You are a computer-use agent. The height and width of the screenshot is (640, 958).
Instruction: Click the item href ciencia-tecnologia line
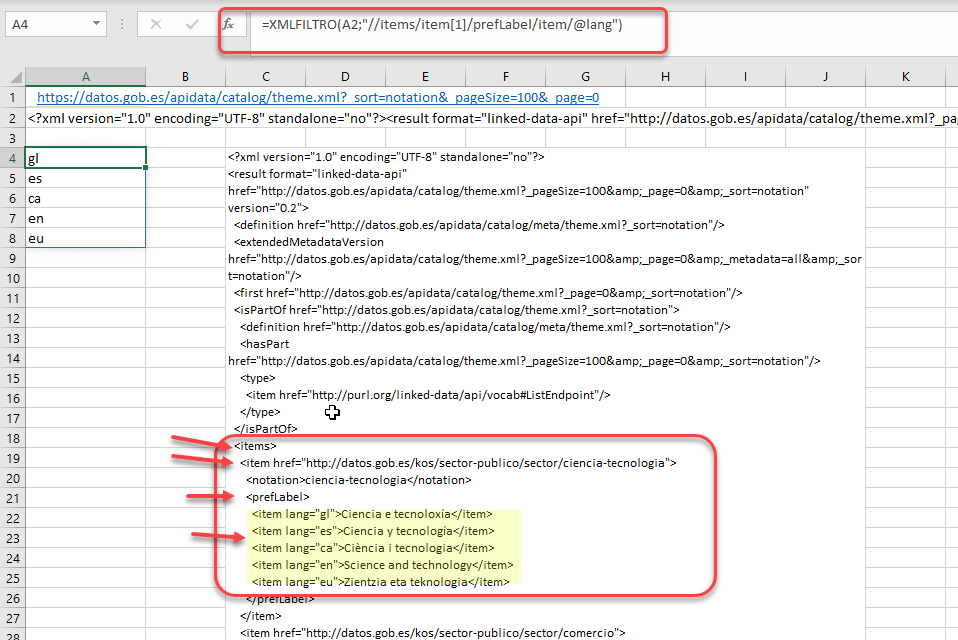(458, 463)
